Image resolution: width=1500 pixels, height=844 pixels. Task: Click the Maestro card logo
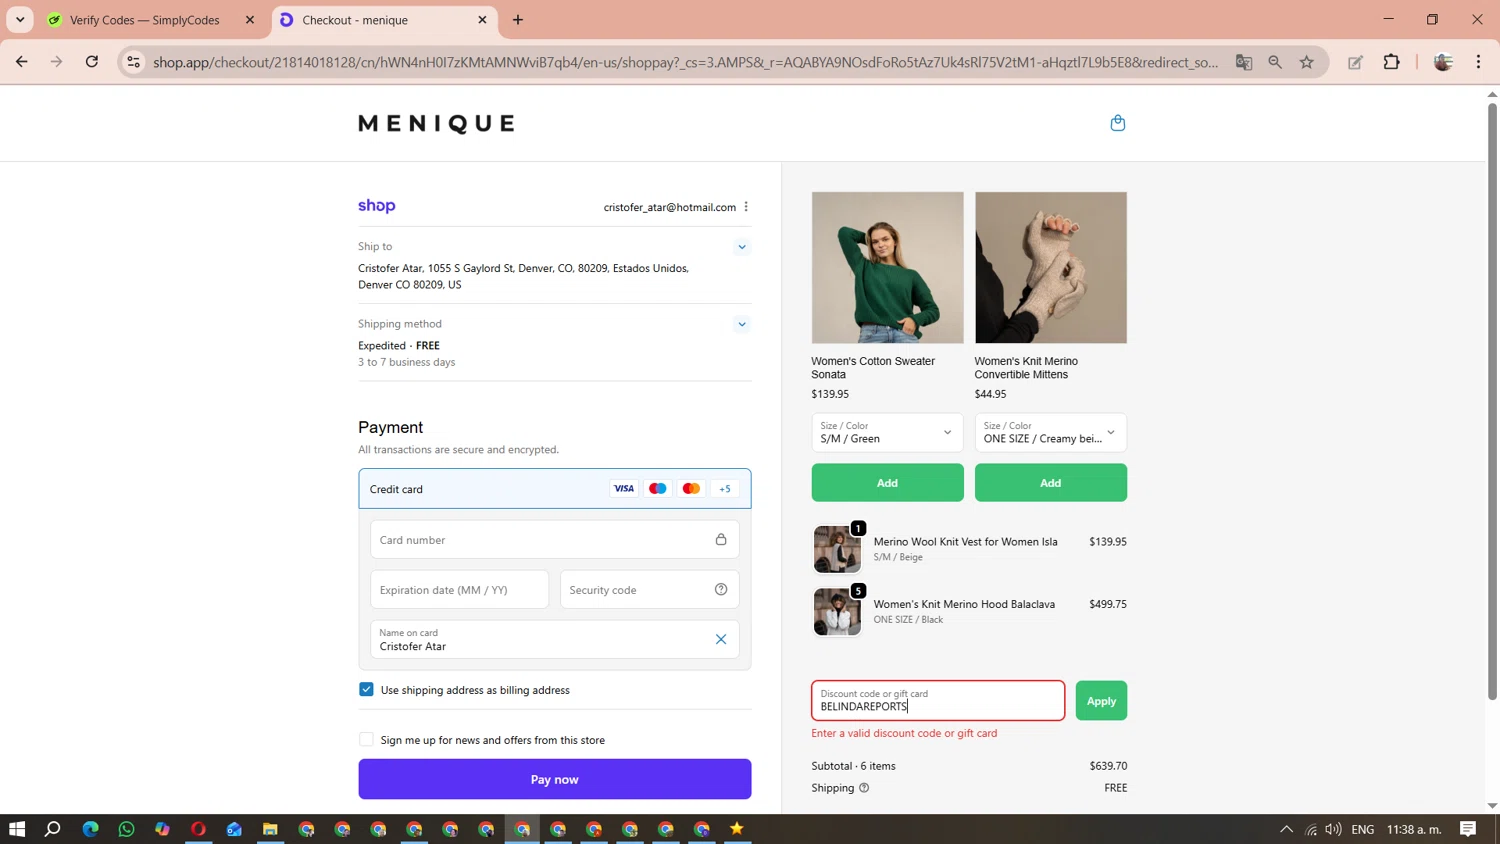pyautogui.click(x=657, y=489)
